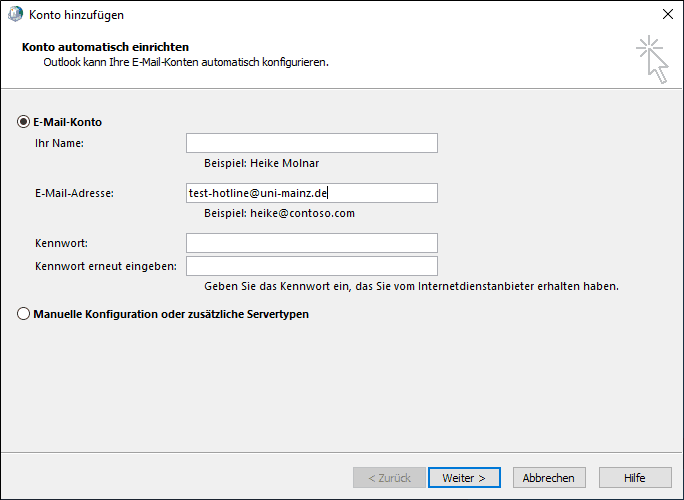Click the Kennwort erneut eingeben field
The image size is (684, 500).
tap(311, 266)
